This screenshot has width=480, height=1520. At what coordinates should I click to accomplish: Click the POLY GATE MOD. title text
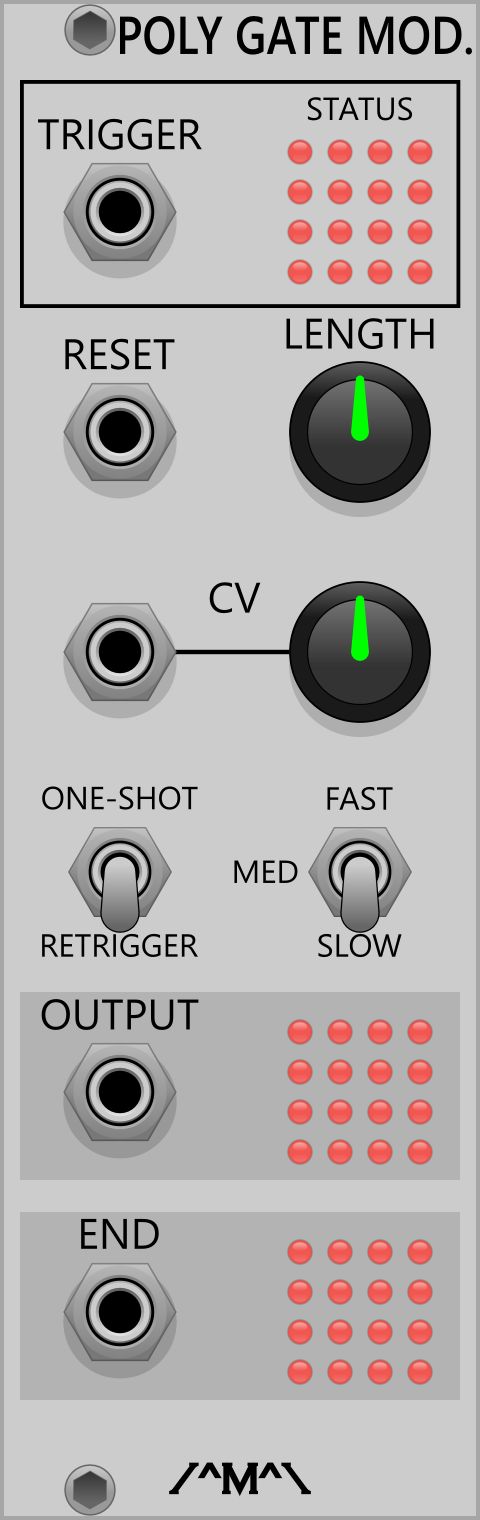point(295,38)
